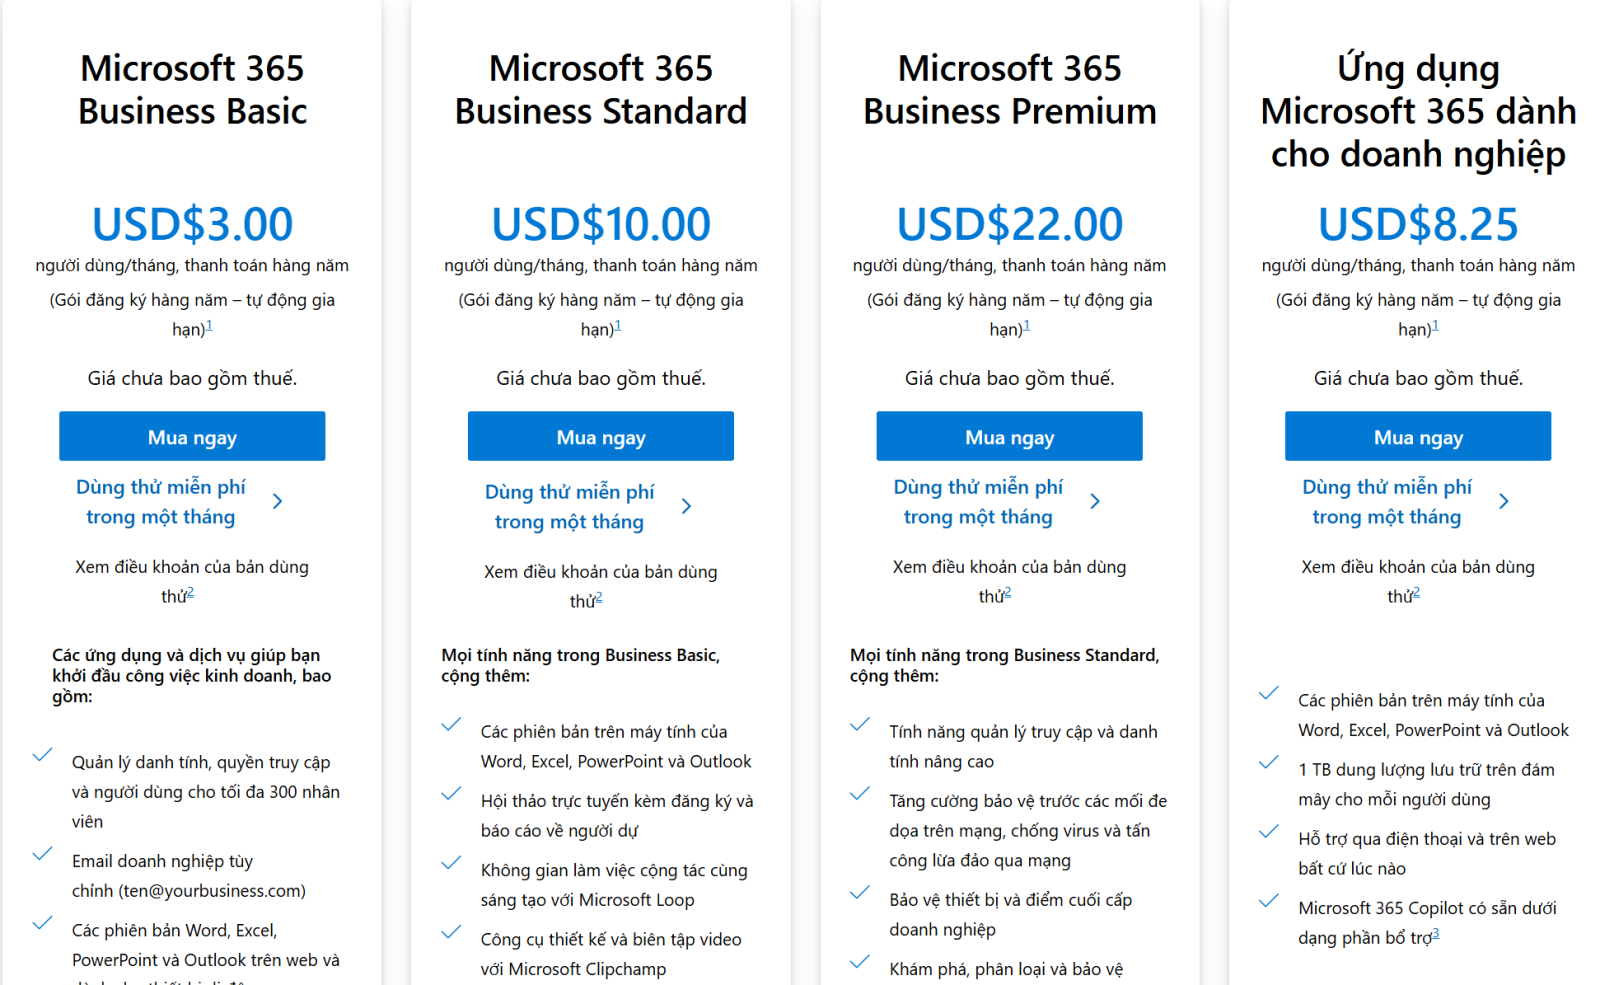Select free trial link for Microsoft 365 apps plan
The width and height of the screenshot is (1600, 985).
click(1387, 502)
